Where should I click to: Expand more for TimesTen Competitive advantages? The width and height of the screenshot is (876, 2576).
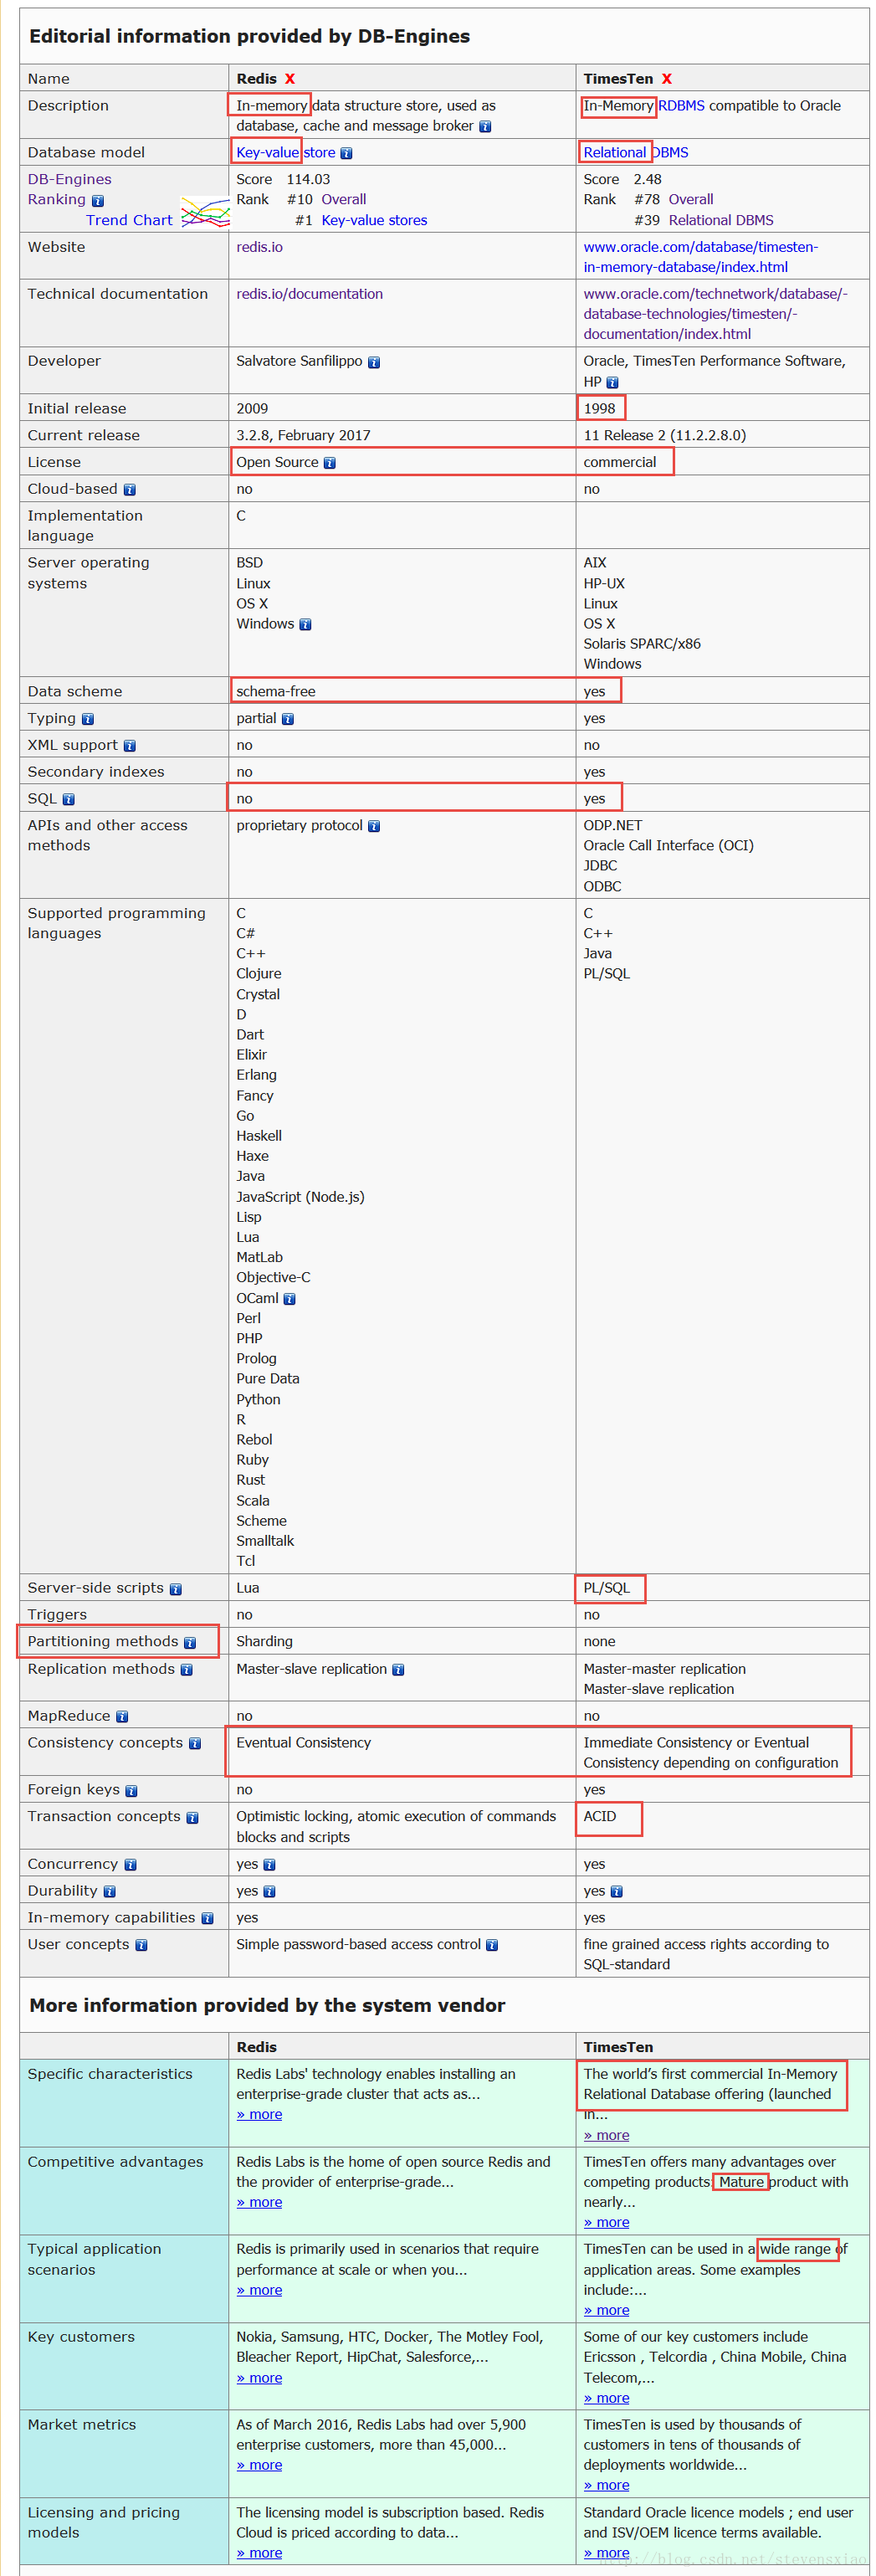click(607, 2222)
